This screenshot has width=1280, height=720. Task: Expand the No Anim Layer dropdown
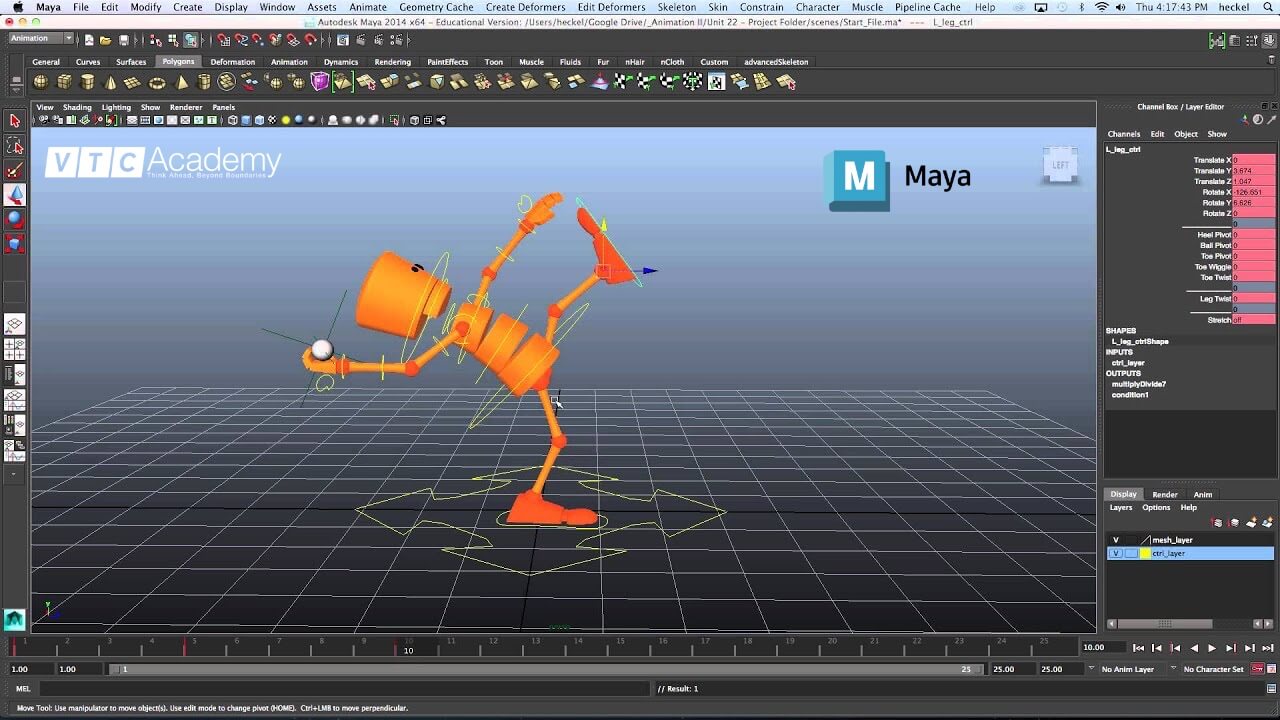1091,669
